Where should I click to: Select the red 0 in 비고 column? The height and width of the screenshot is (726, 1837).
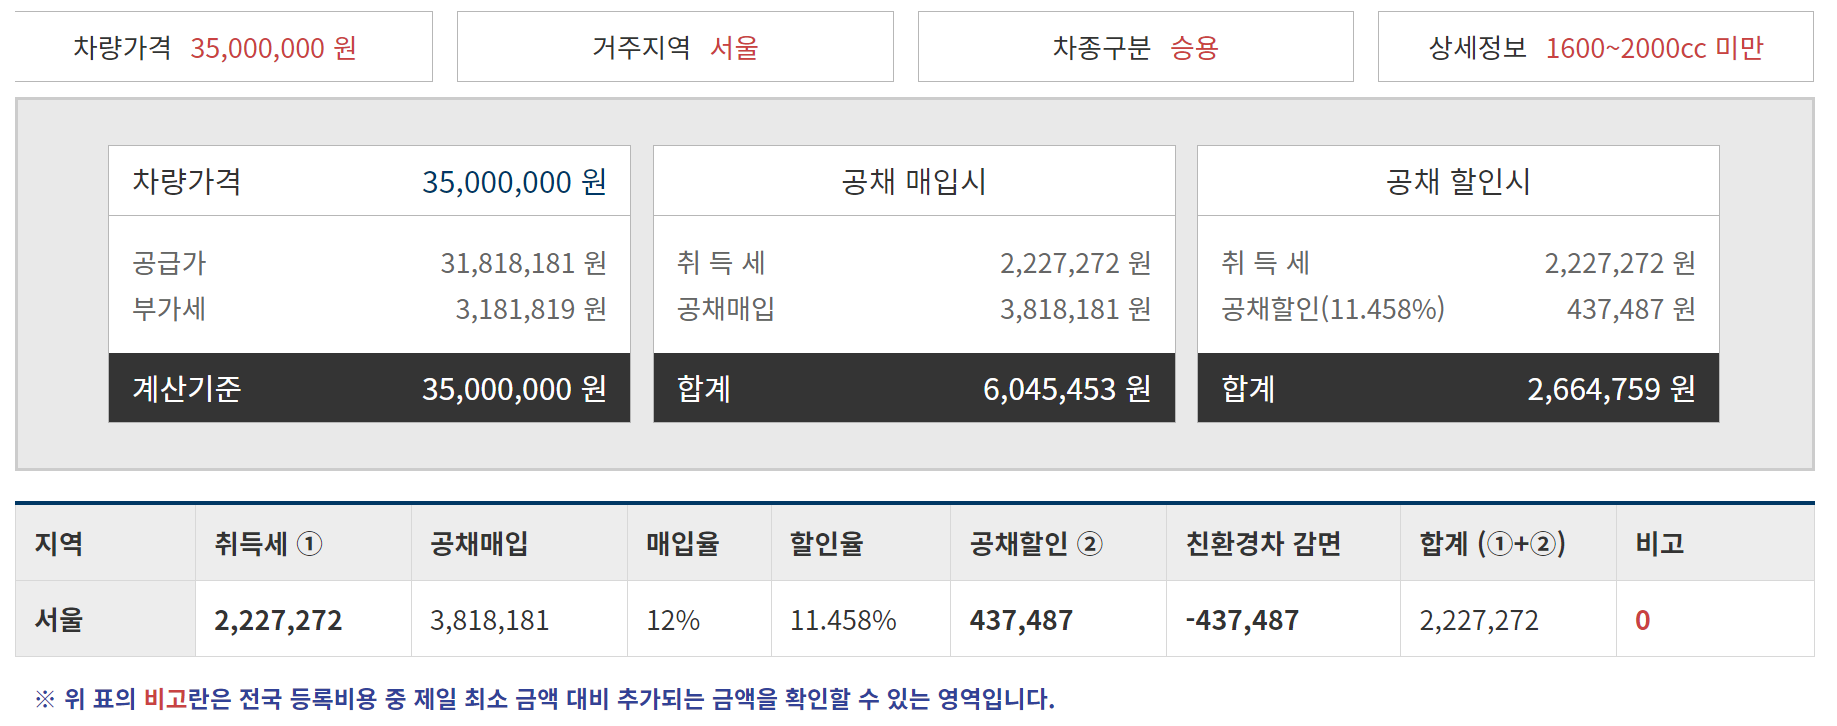[x=1642, y=620]
